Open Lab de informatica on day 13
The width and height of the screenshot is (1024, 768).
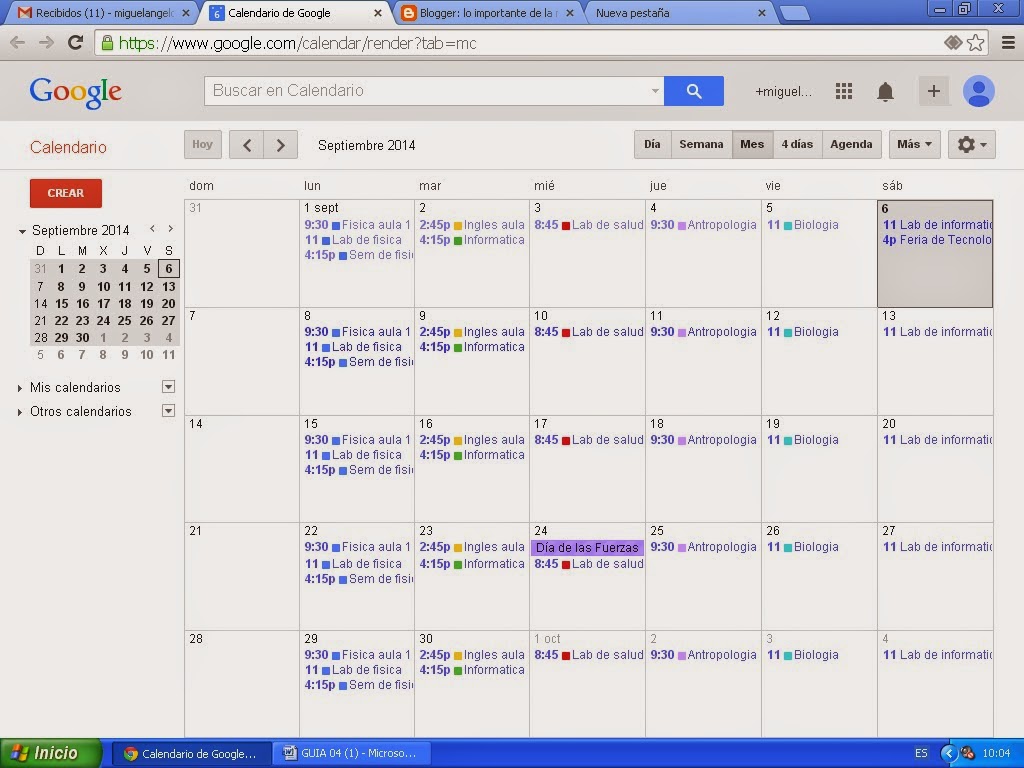[936, 332]
